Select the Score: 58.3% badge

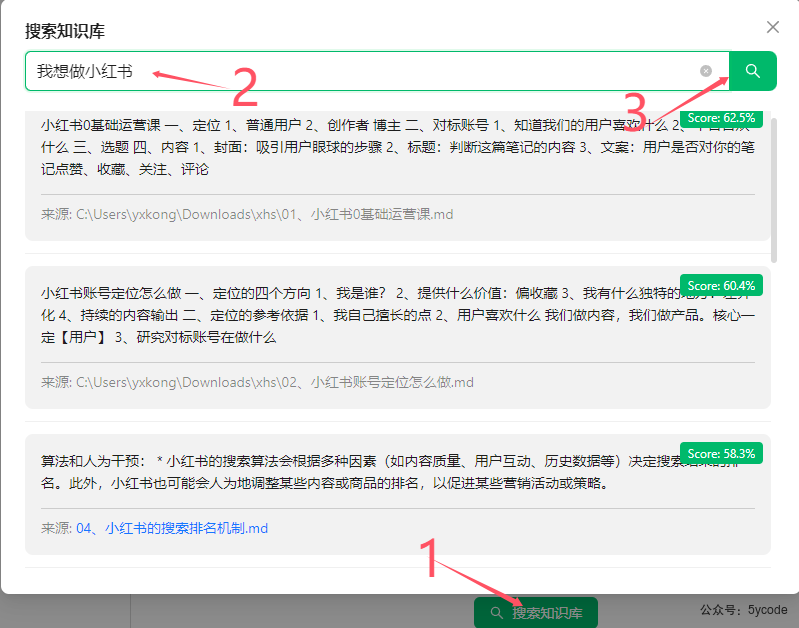pos(721,453)
